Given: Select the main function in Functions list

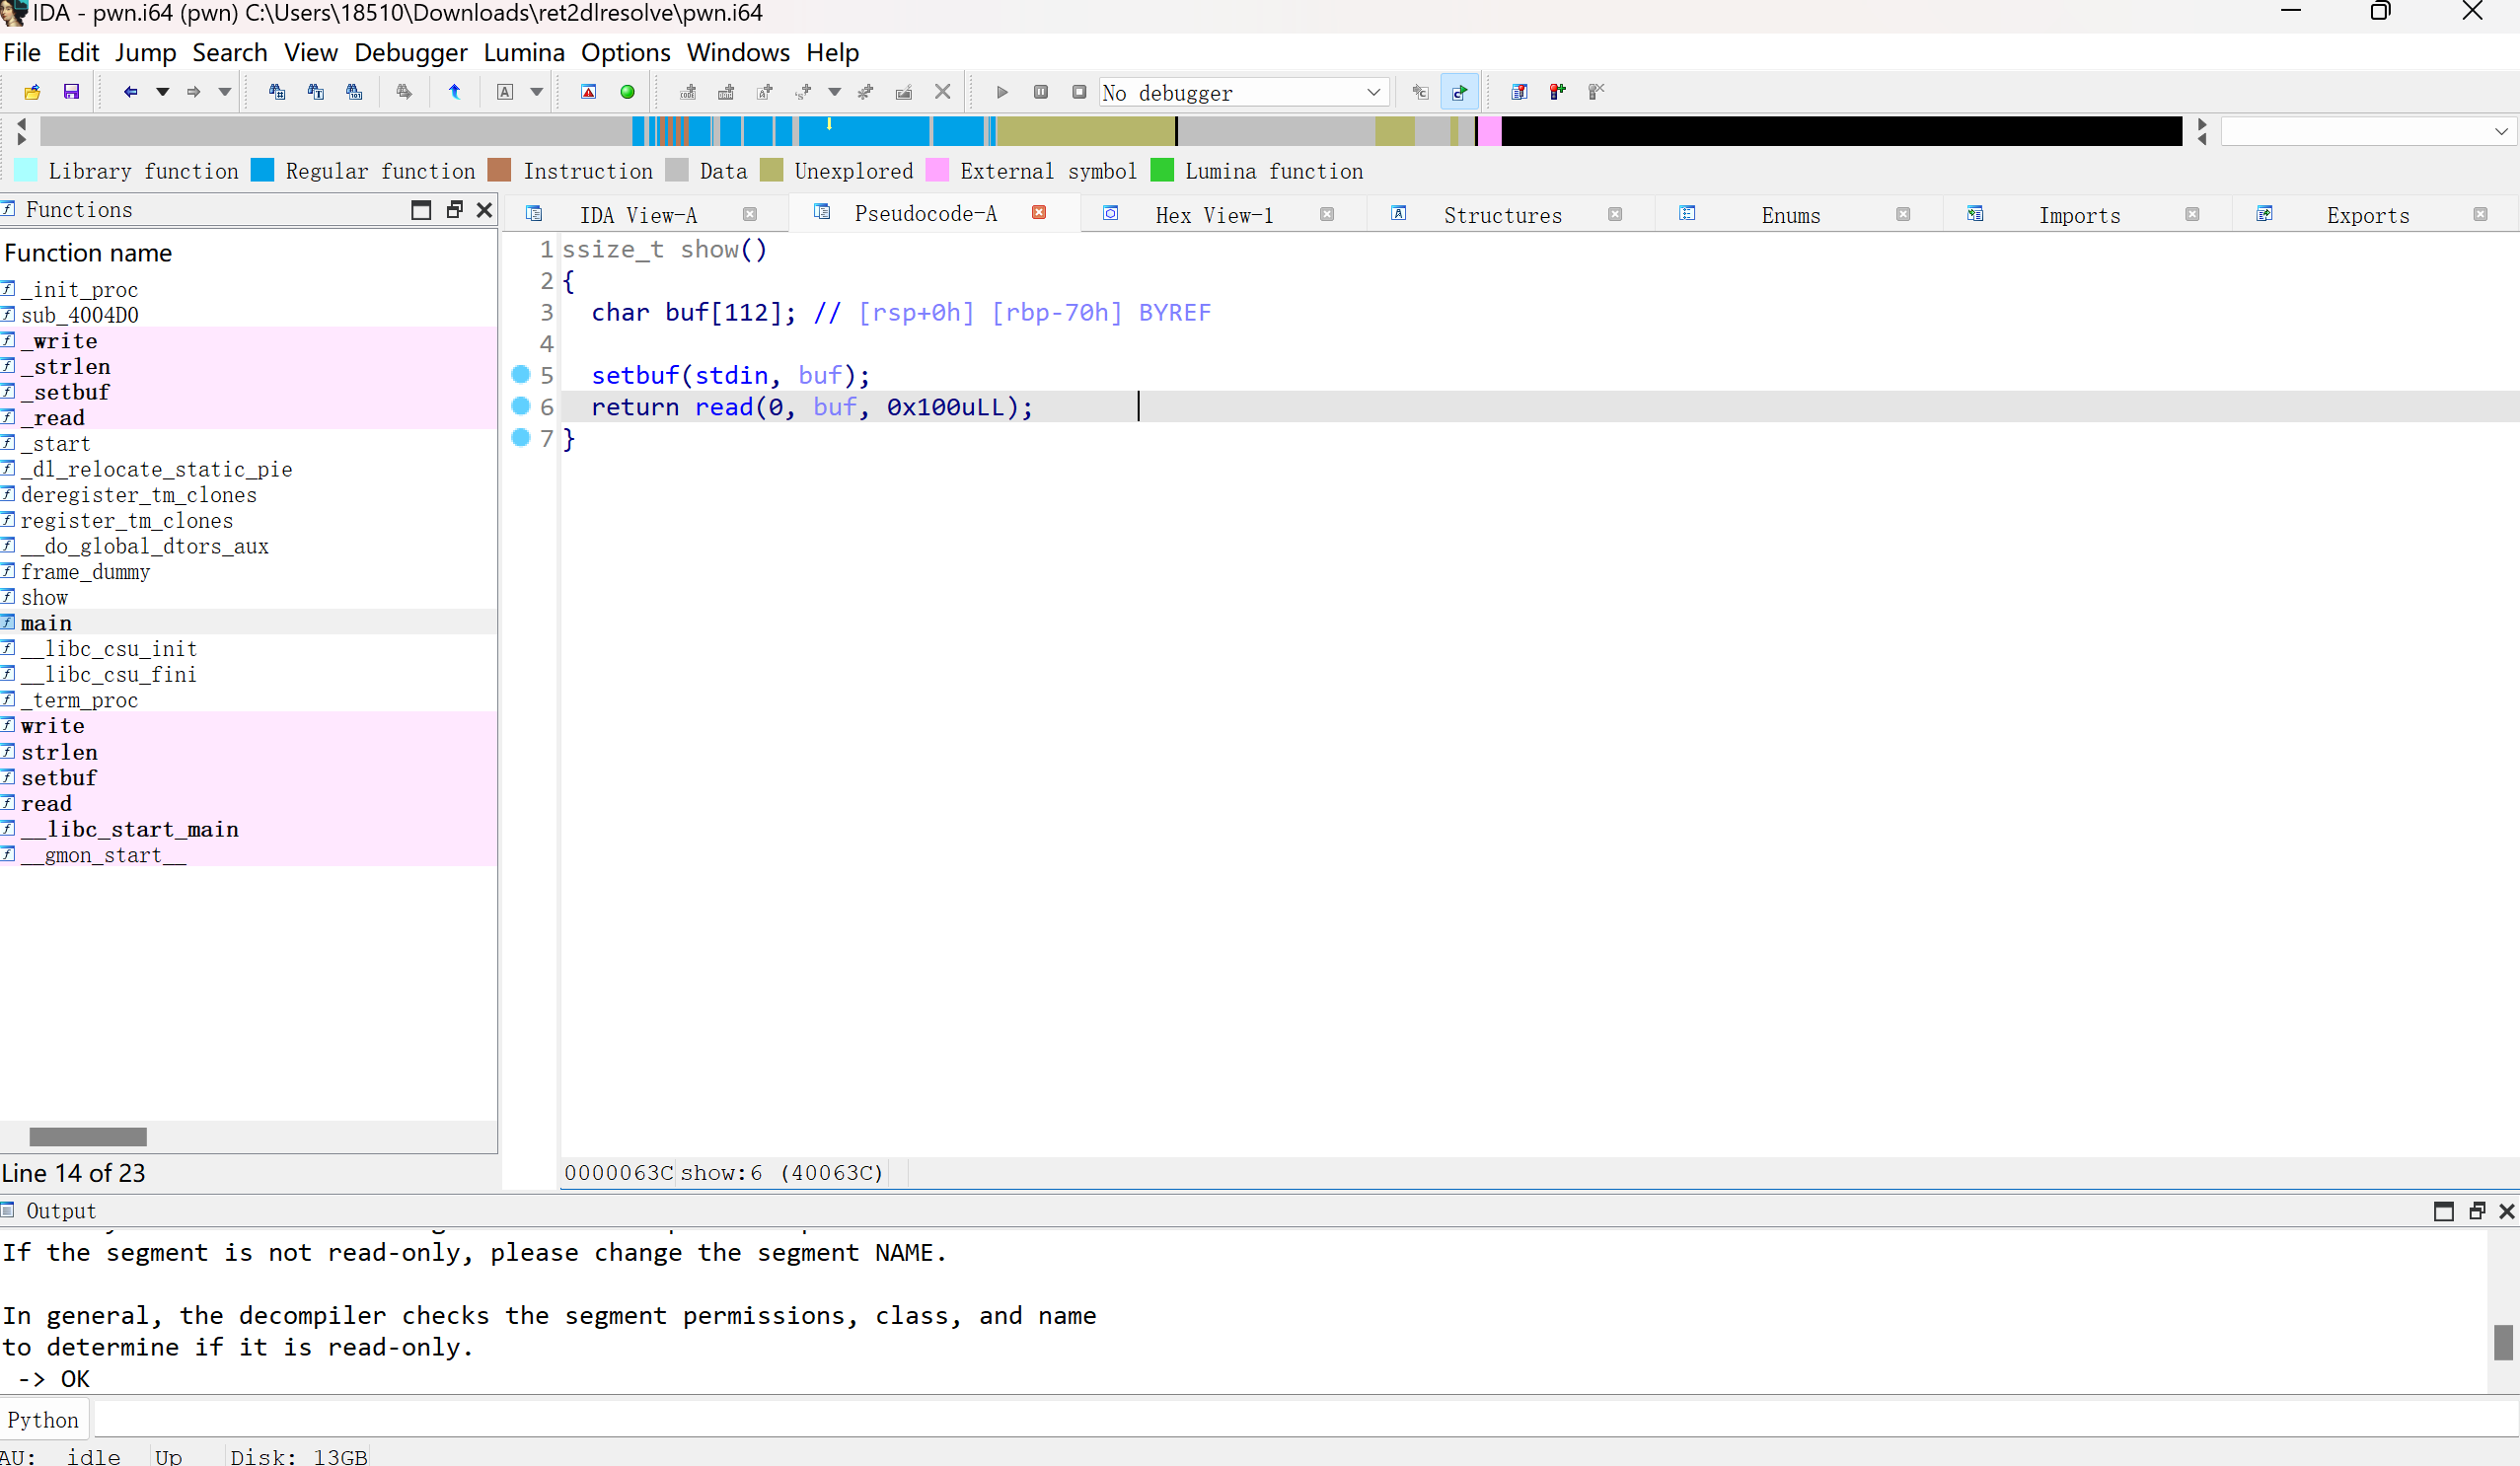Looking at the screenshot, I should pos(248,622).
